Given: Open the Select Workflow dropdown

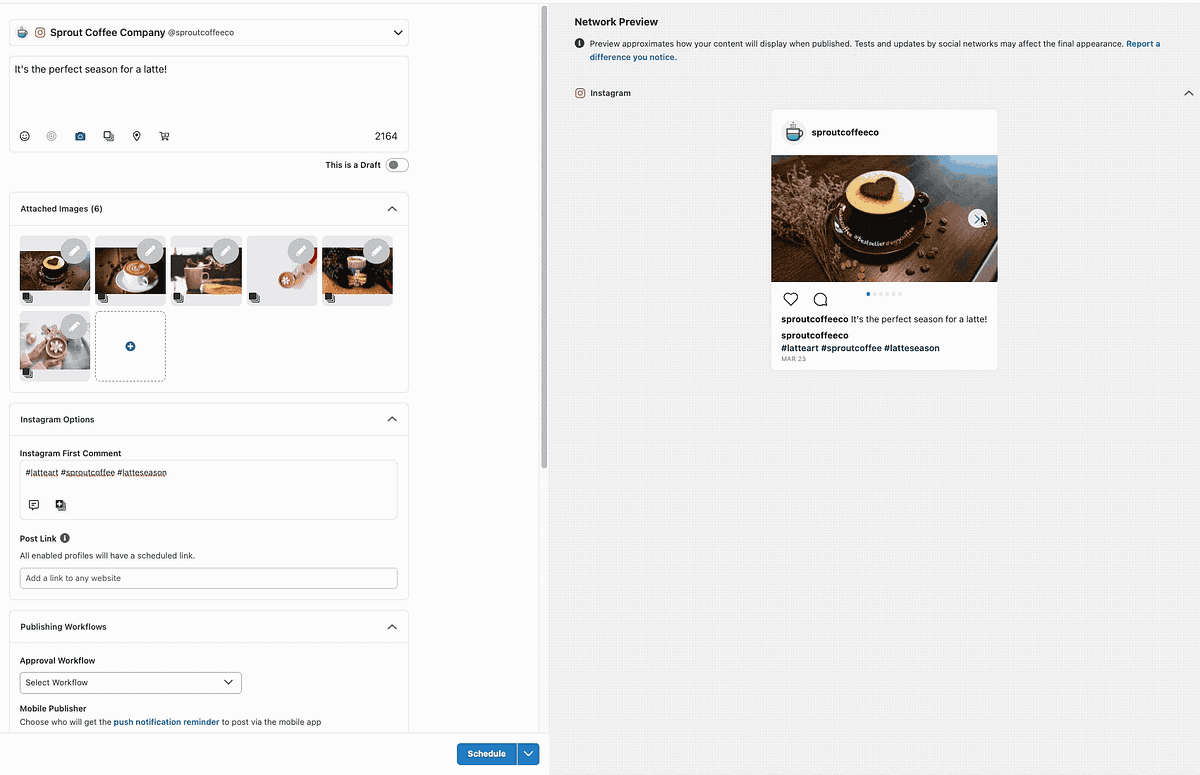Looking at the screenshot, I should pos(130,682).
